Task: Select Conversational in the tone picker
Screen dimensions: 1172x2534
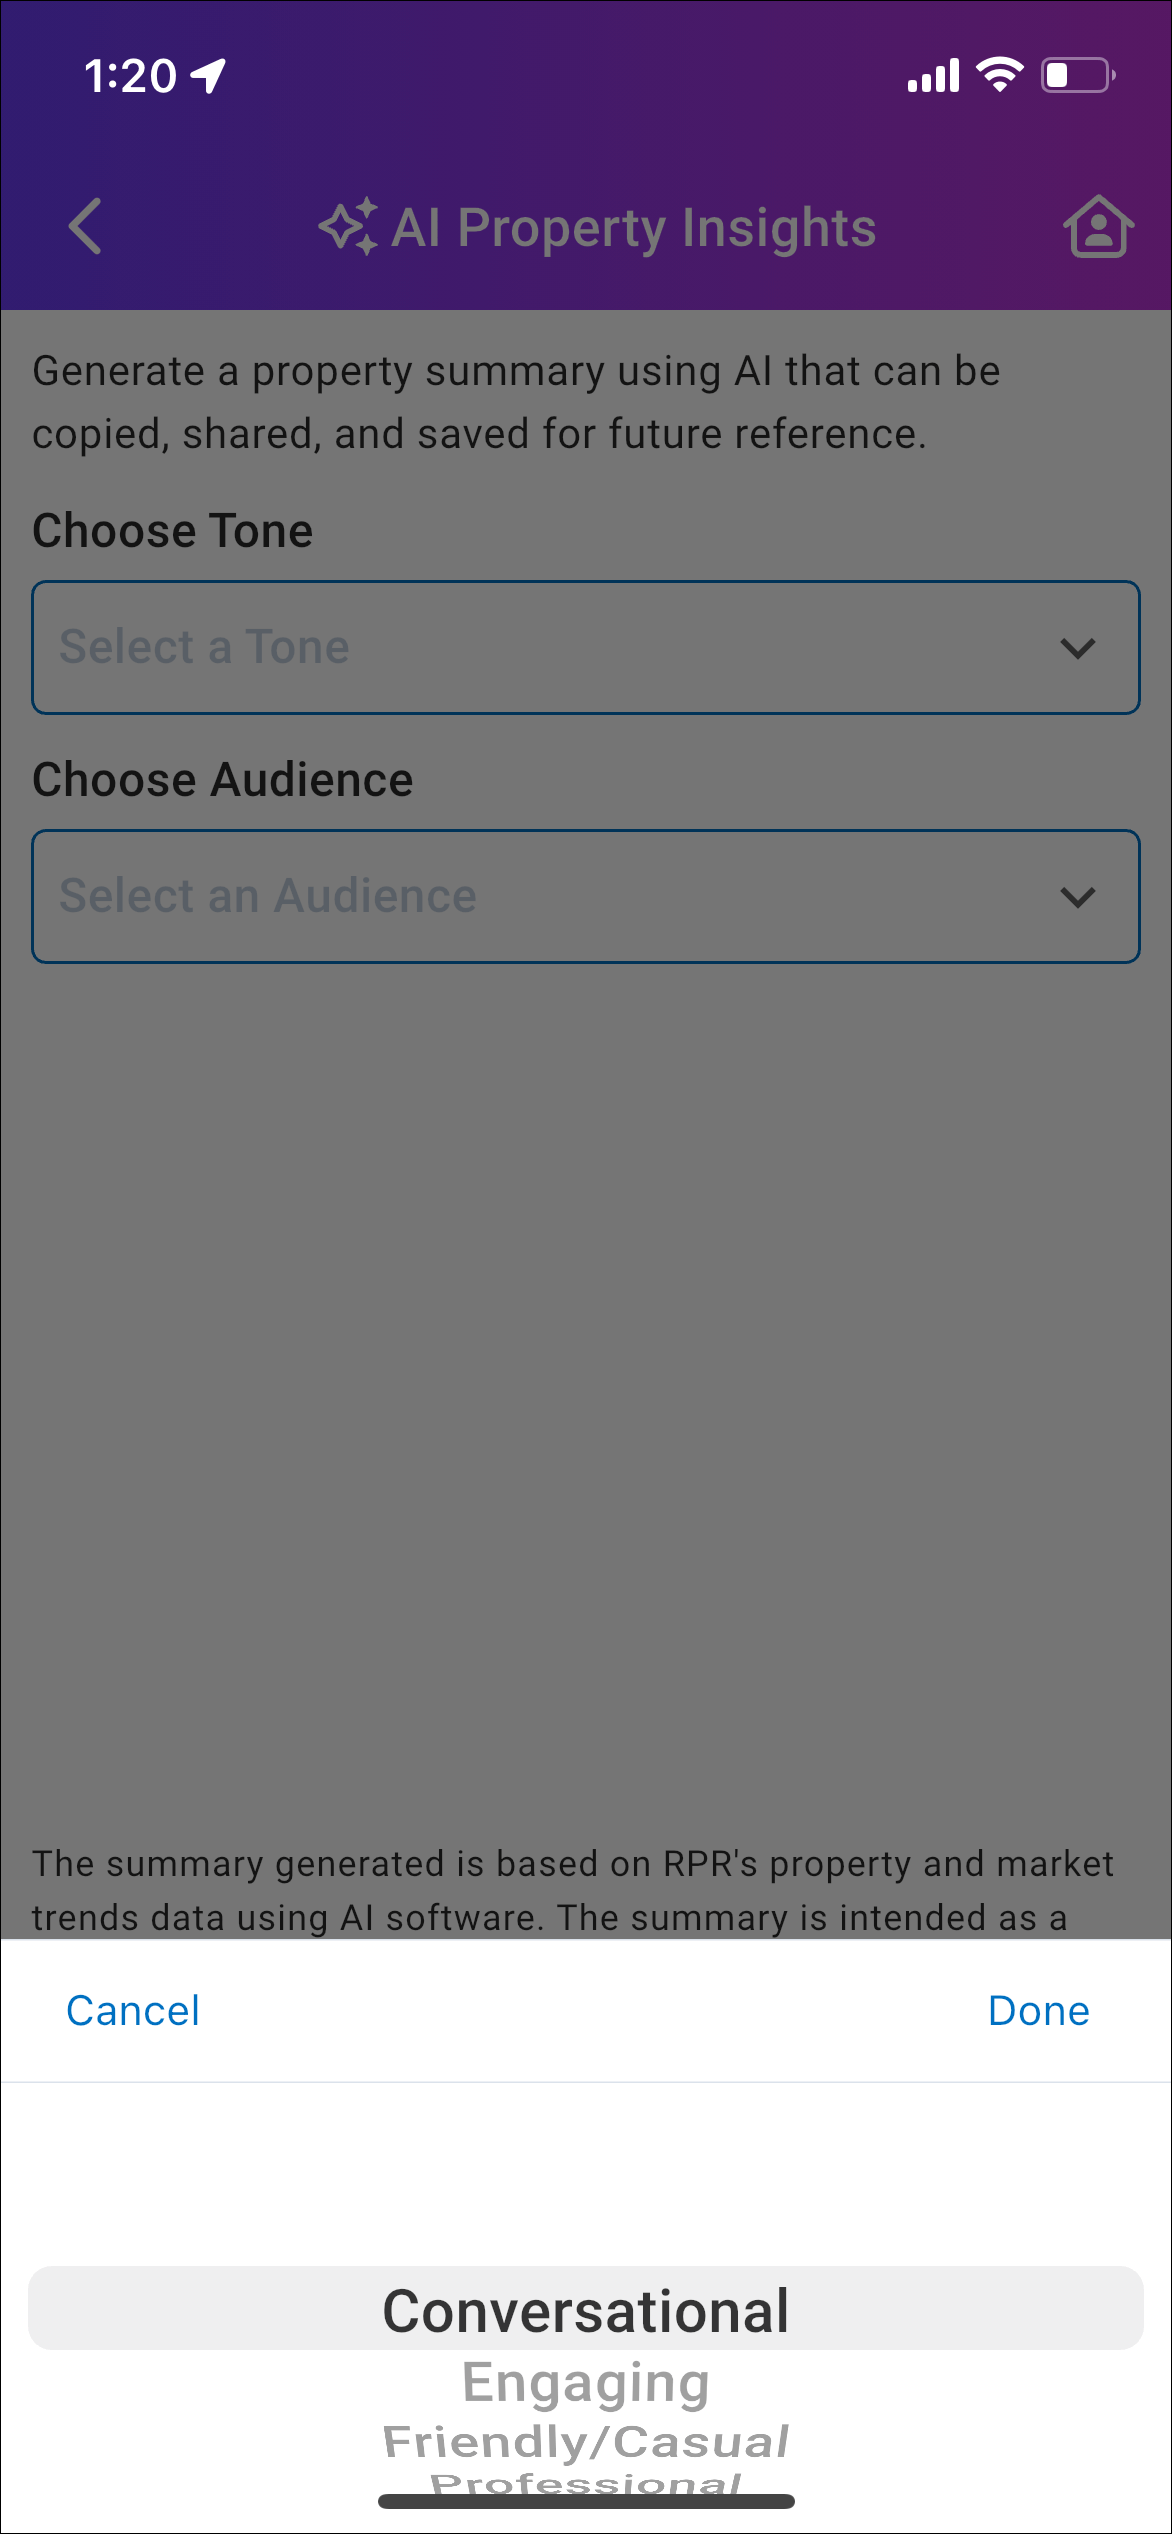Action: (586, 2311)
